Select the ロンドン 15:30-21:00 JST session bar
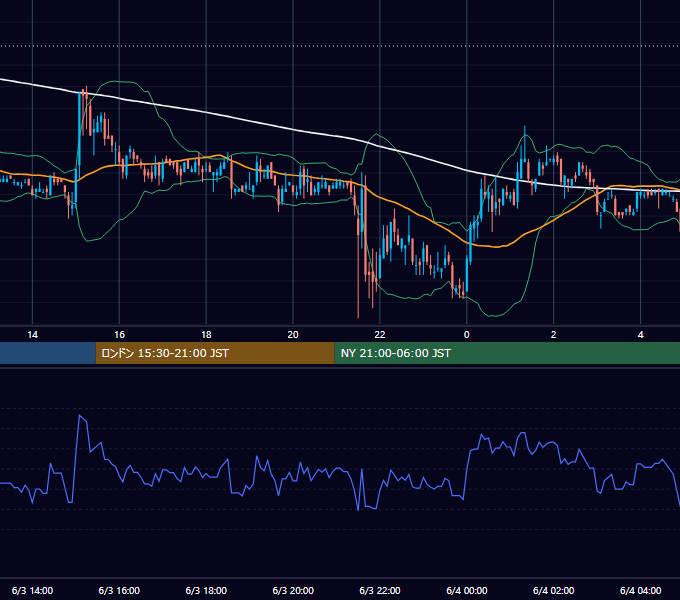This screenshot has width=680, height=600. 215,353
